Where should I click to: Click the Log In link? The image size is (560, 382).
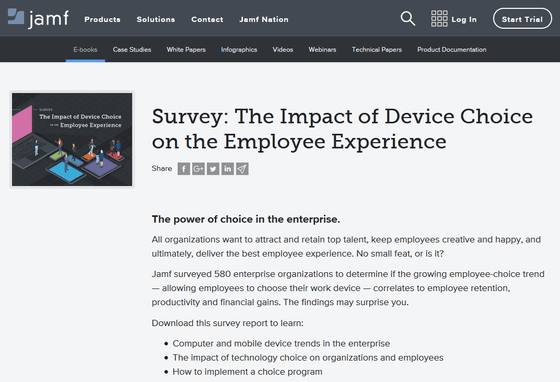[x=464, y=19]
